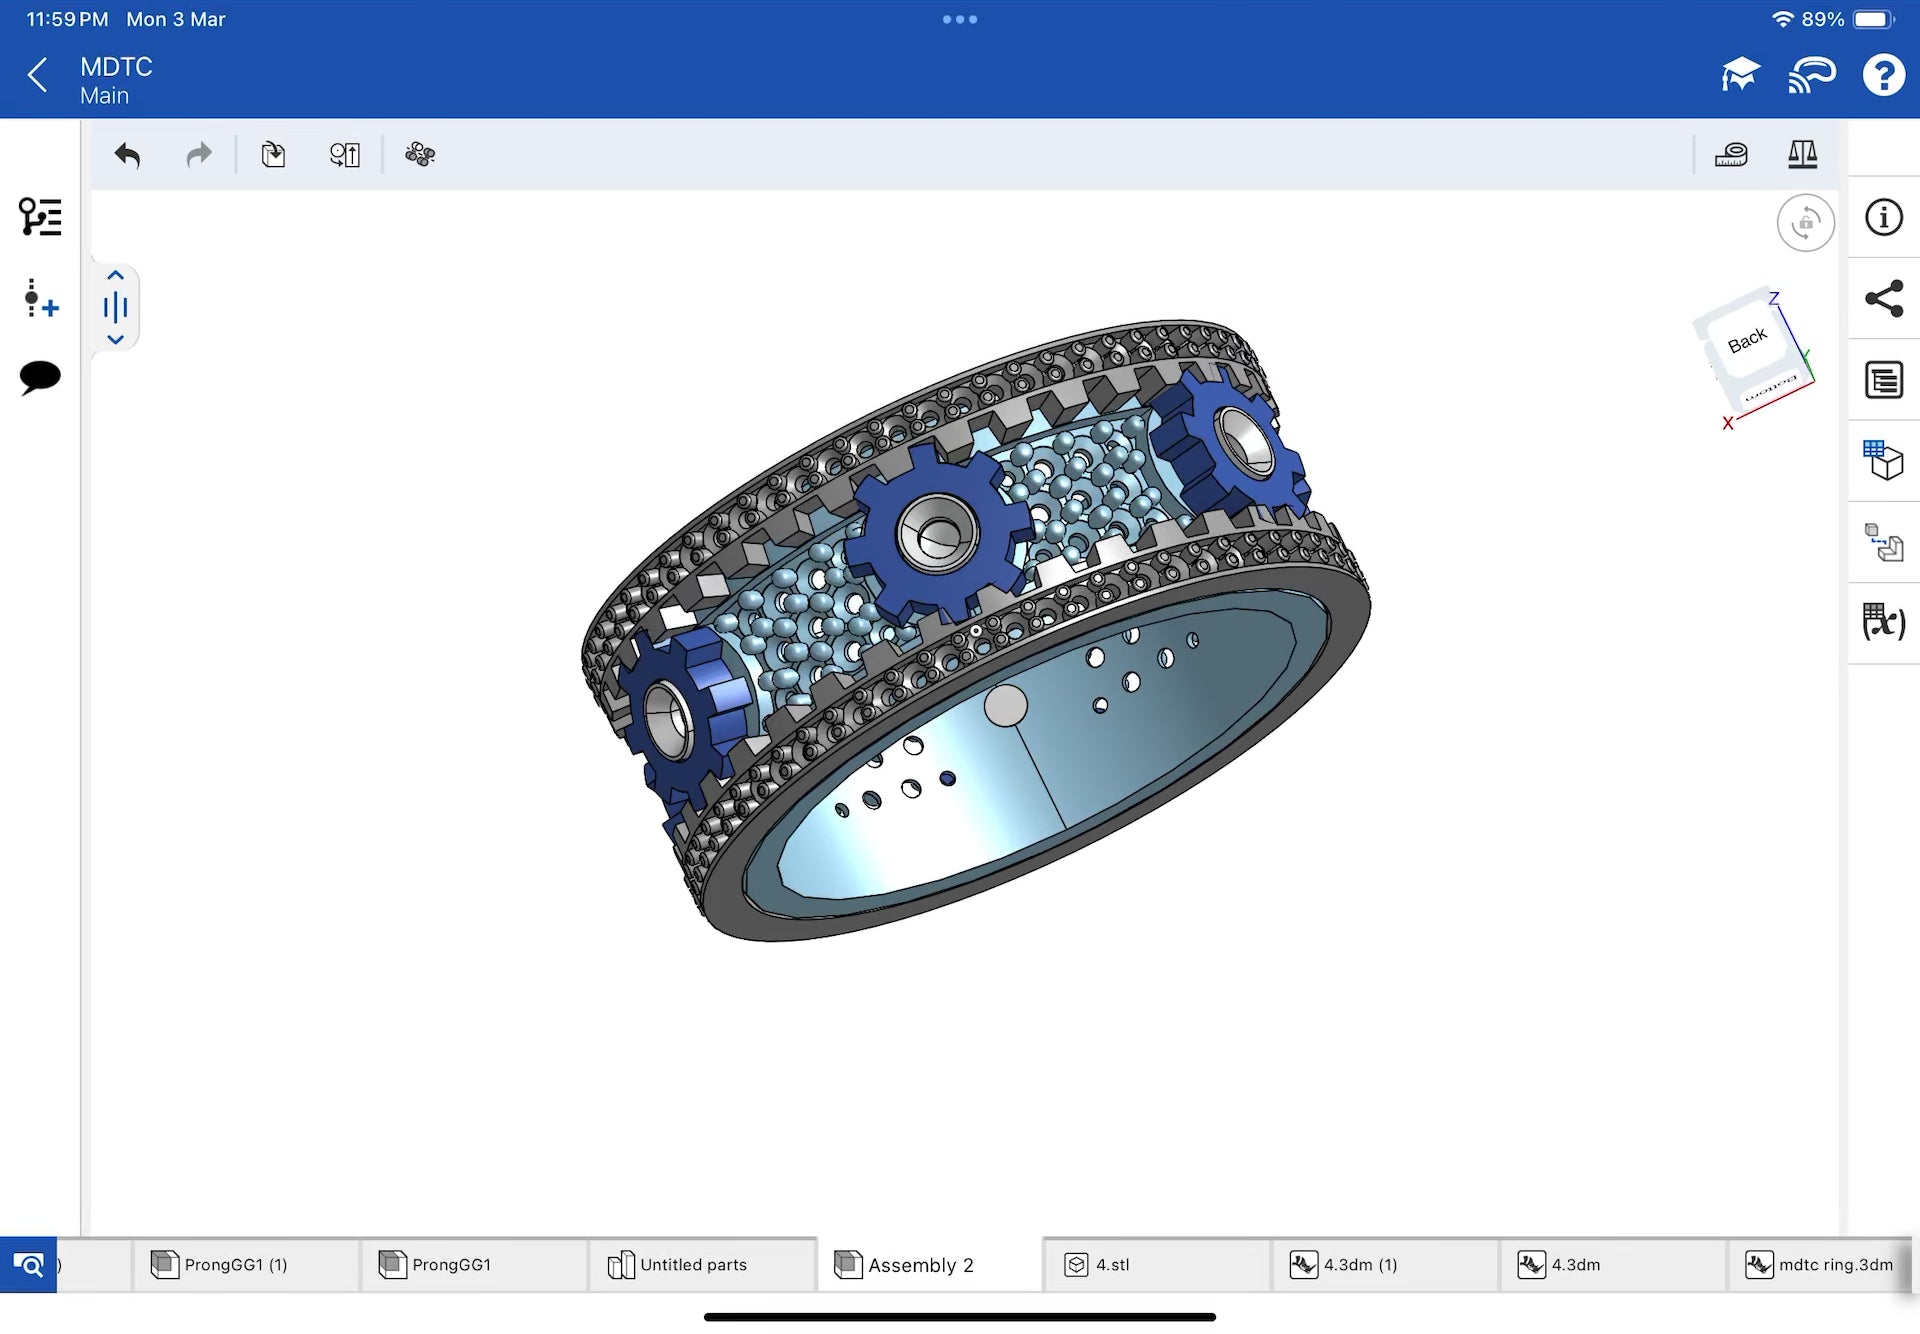This screenshot has width=1920, height=1334.
Task: Toggle the explode views gears icon
Action: pos(420,155)
